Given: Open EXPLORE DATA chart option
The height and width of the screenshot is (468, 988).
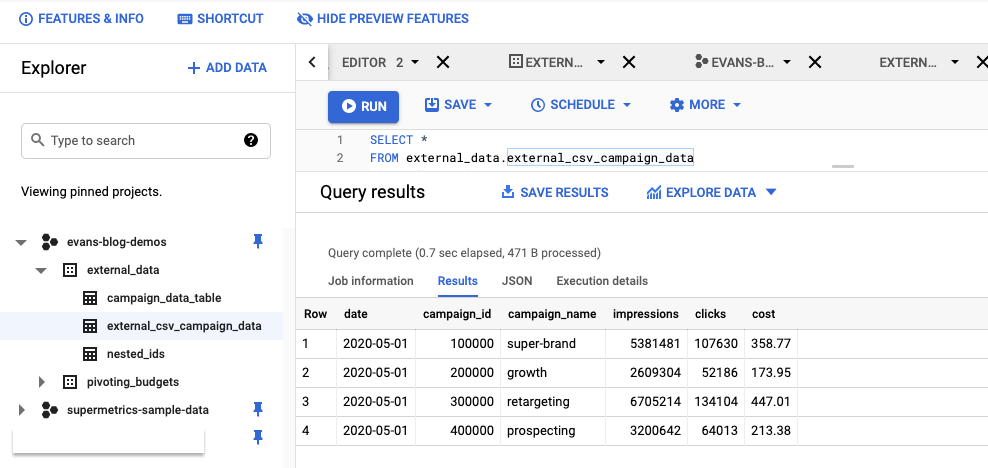Looking at the screenshot, I should [x=710, y=192].
